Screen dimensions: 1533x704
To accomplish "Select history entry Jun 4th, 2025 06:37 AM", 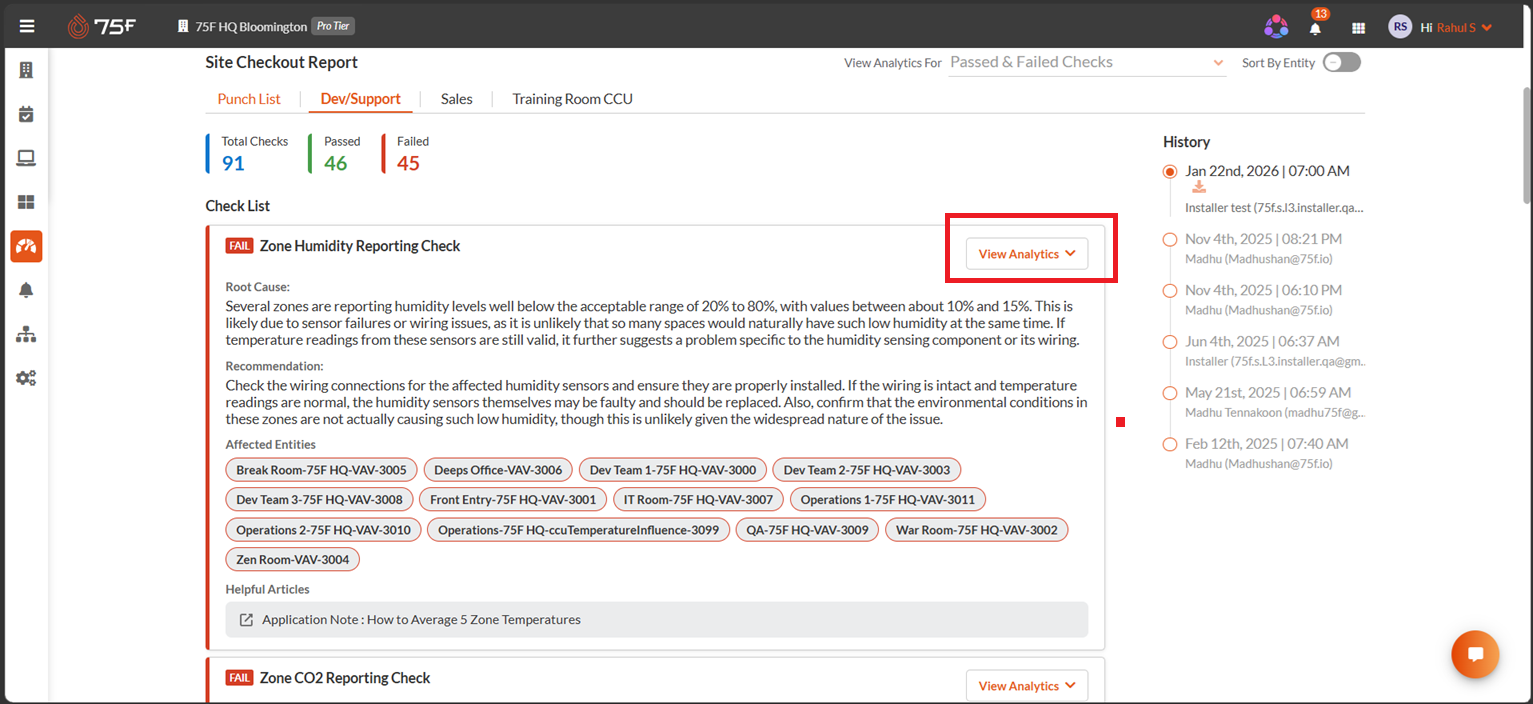I will coord(1261,341).
